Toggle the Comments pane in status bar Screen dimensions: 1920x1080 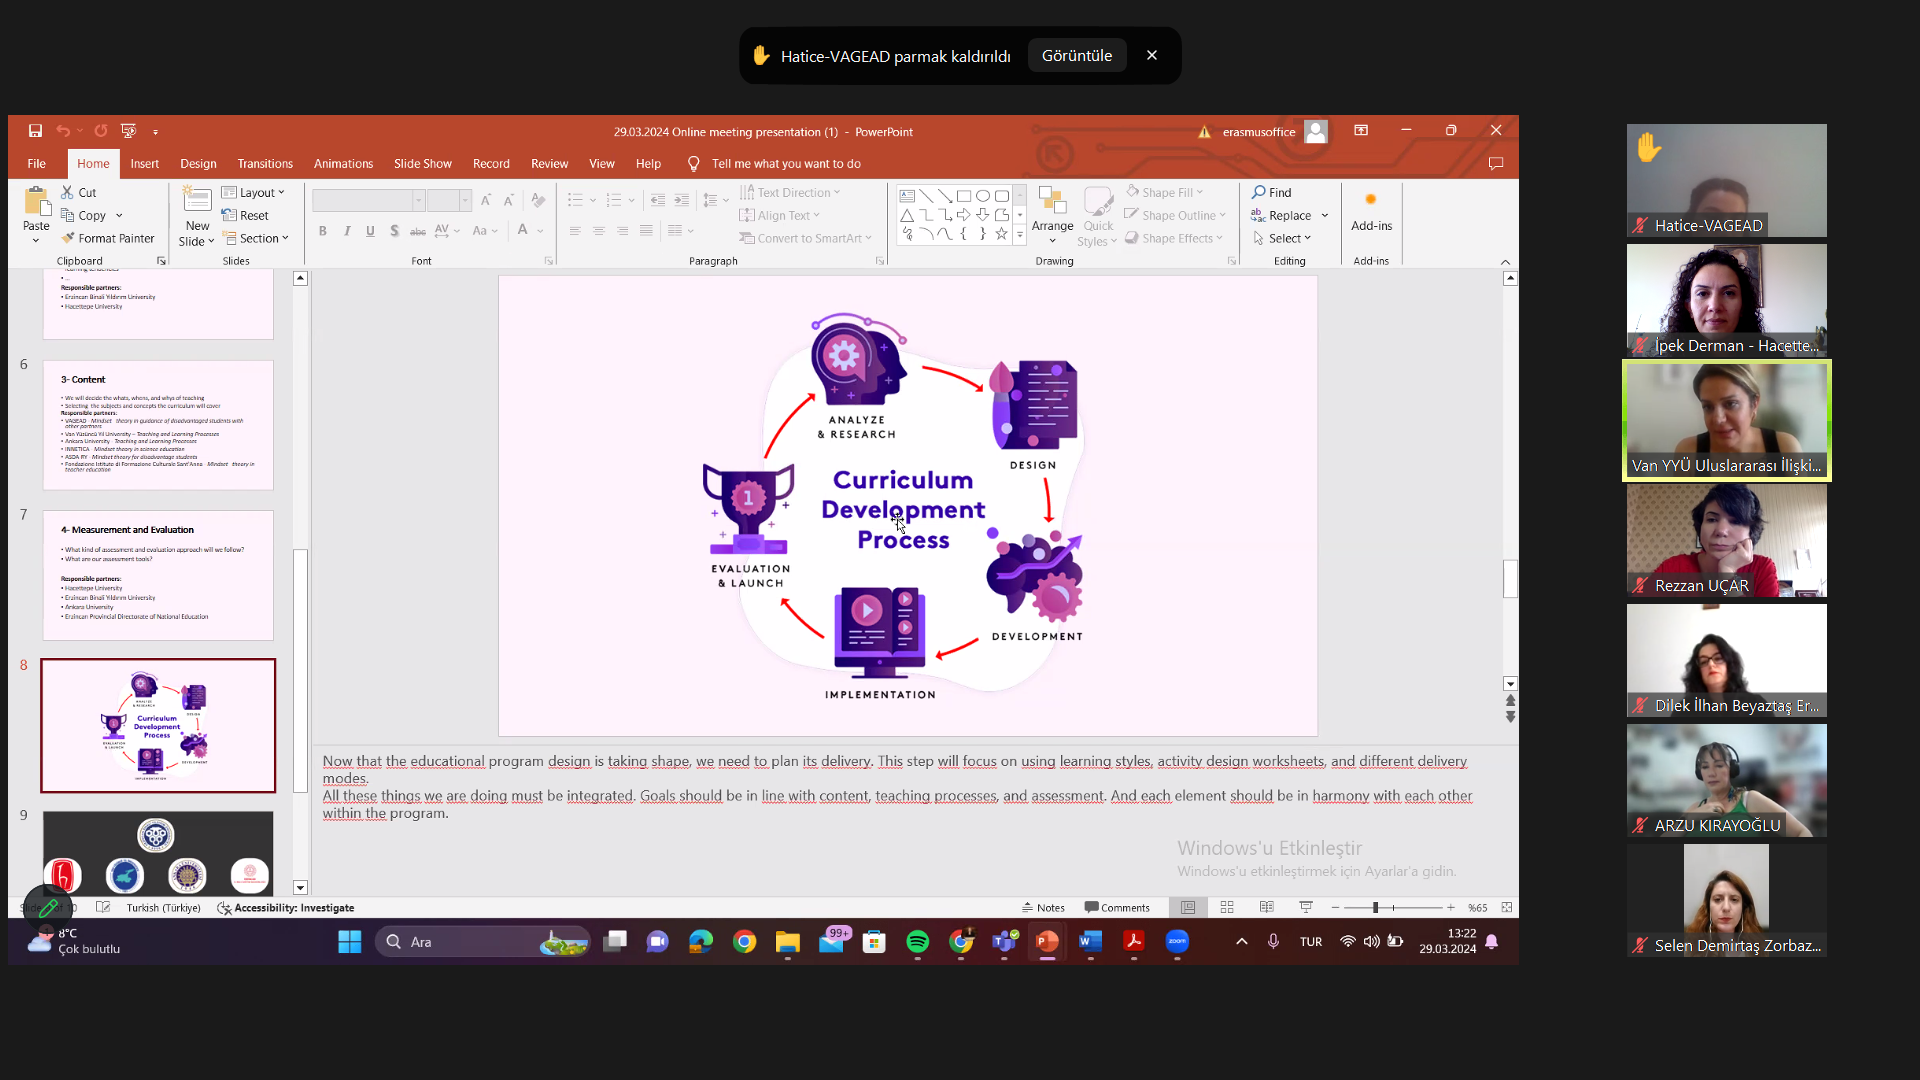(x=1117, y=907)
